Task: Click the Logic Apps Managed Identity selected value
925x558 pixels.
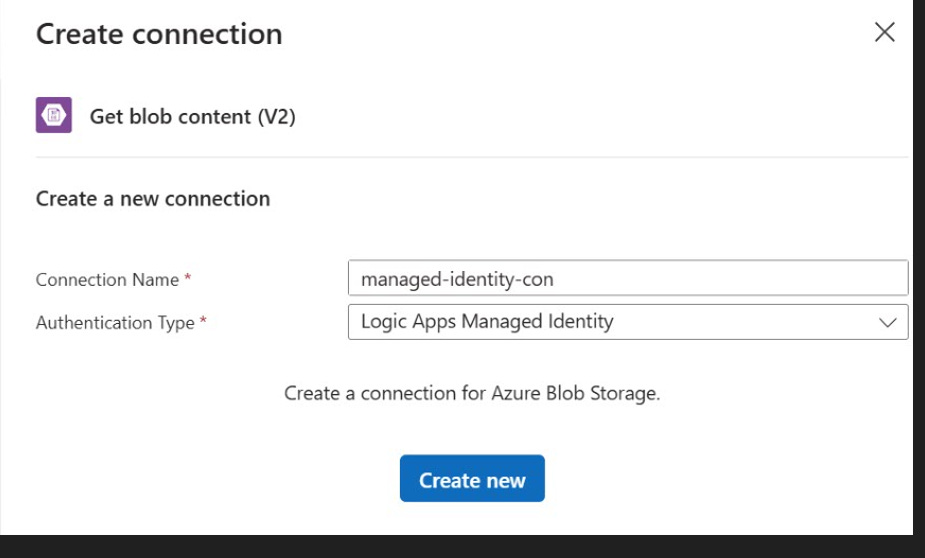Action: pos(487,321)
